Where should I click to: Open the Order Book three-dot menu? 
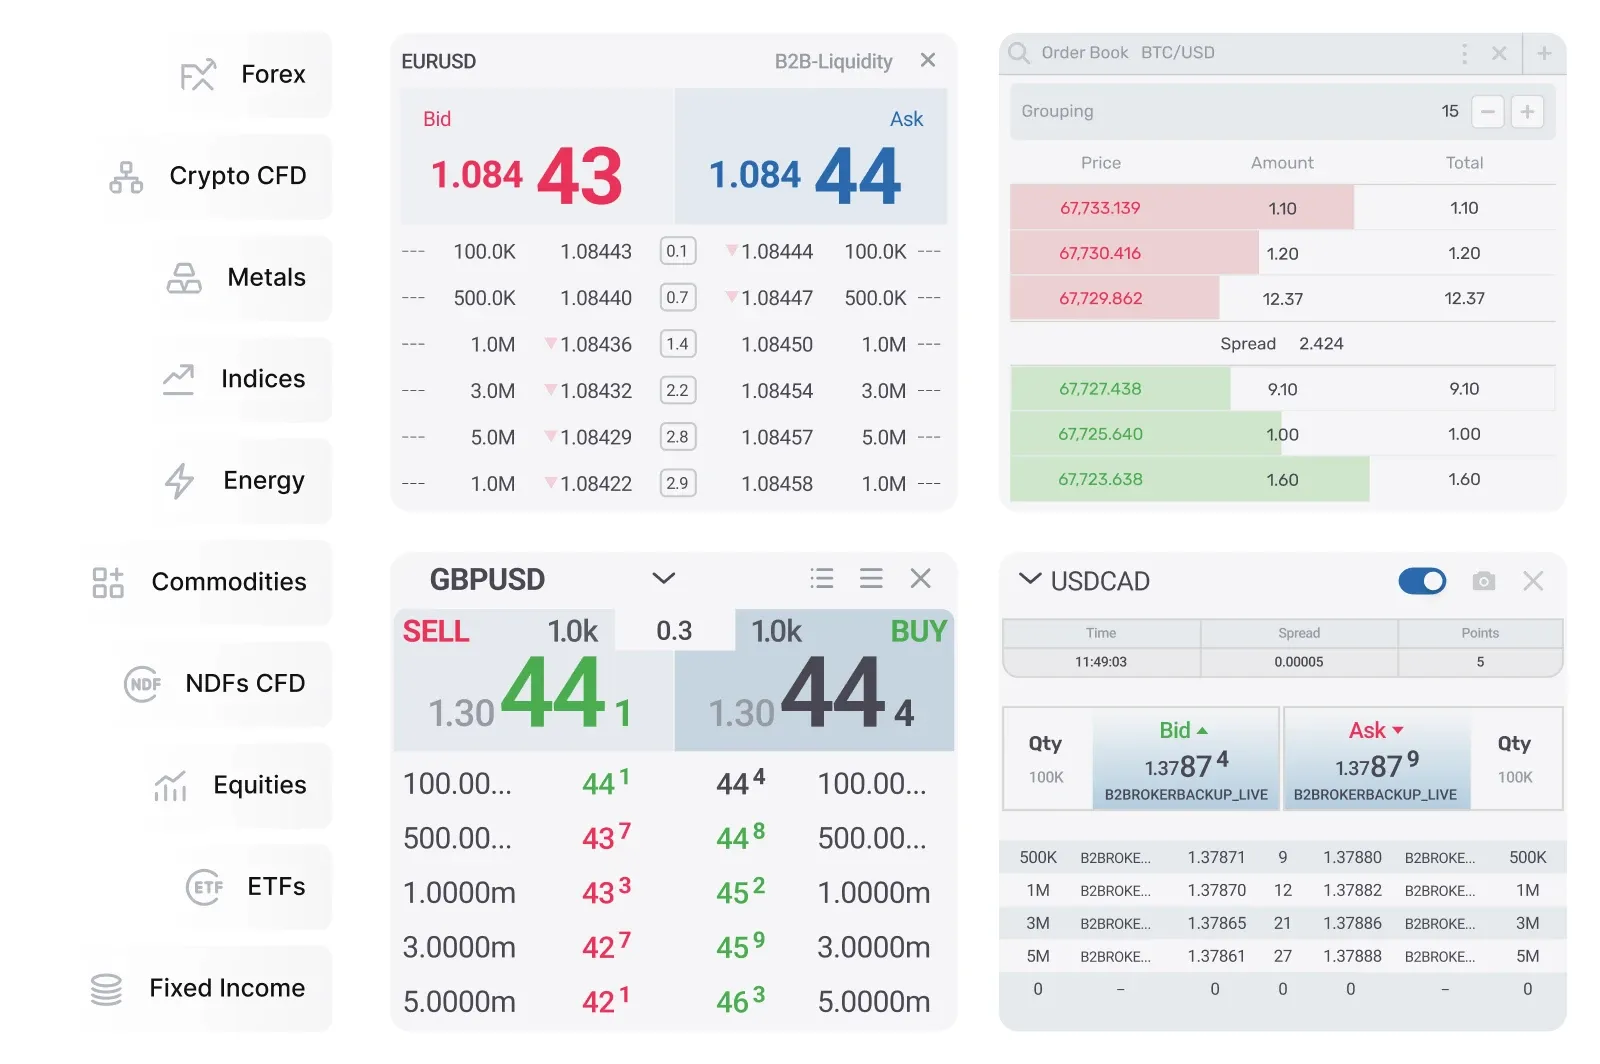(1464, 54)
